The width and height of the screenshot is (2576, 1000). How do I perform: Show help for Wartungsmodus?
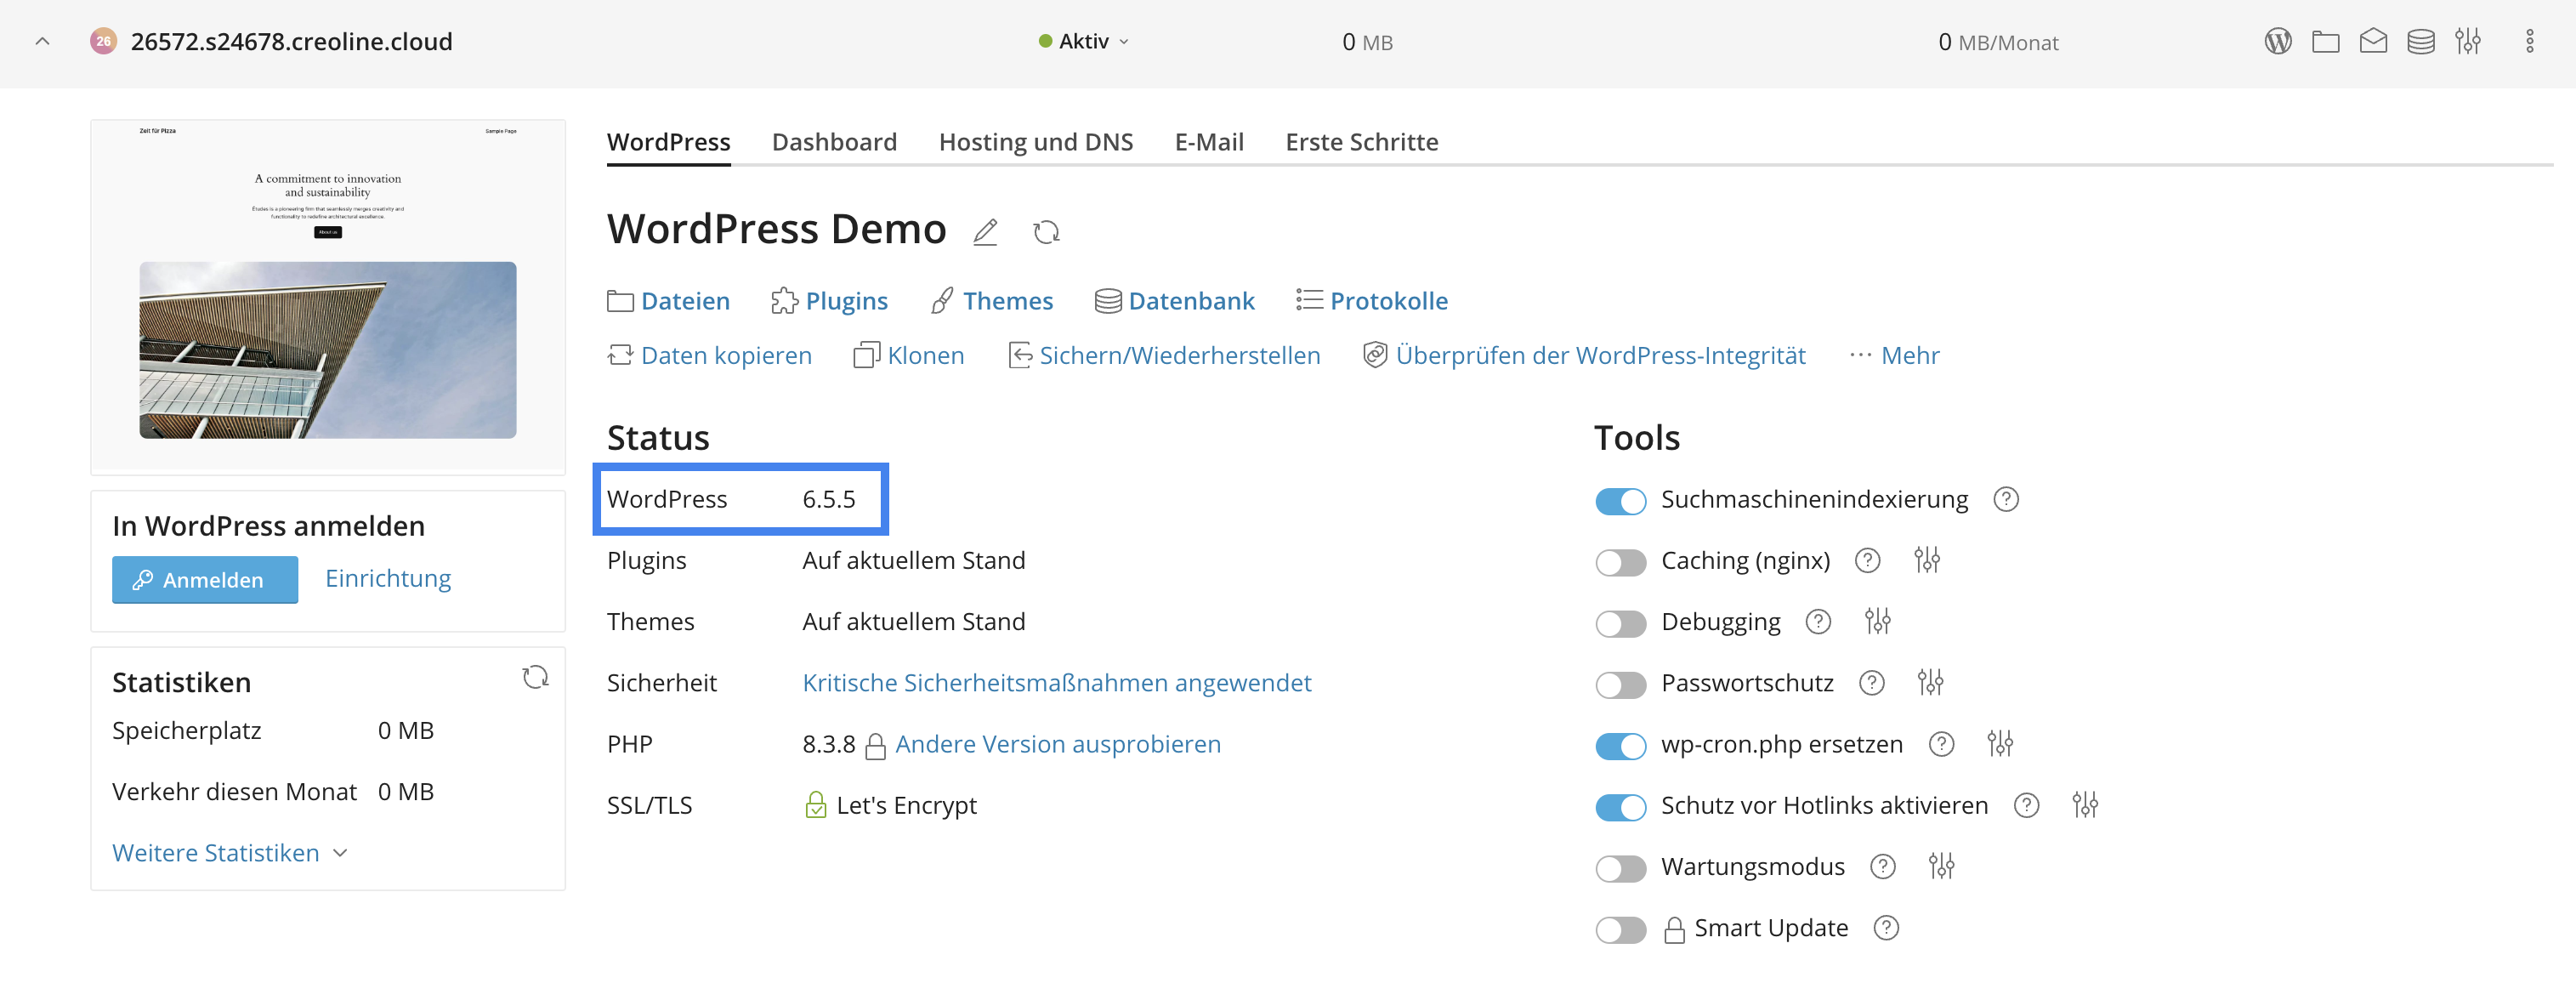1883,867
